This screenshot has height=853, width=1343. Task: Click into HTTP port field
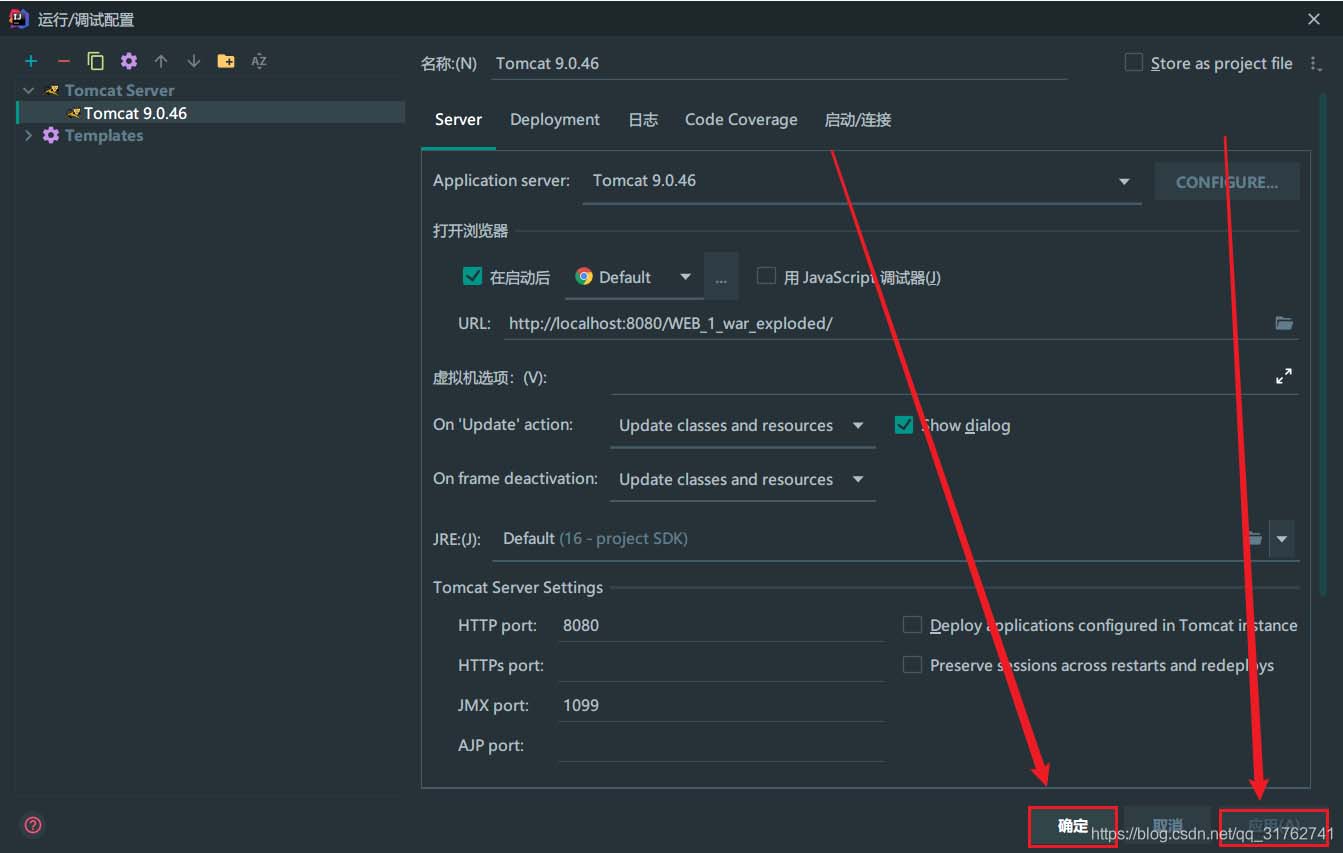722,625
